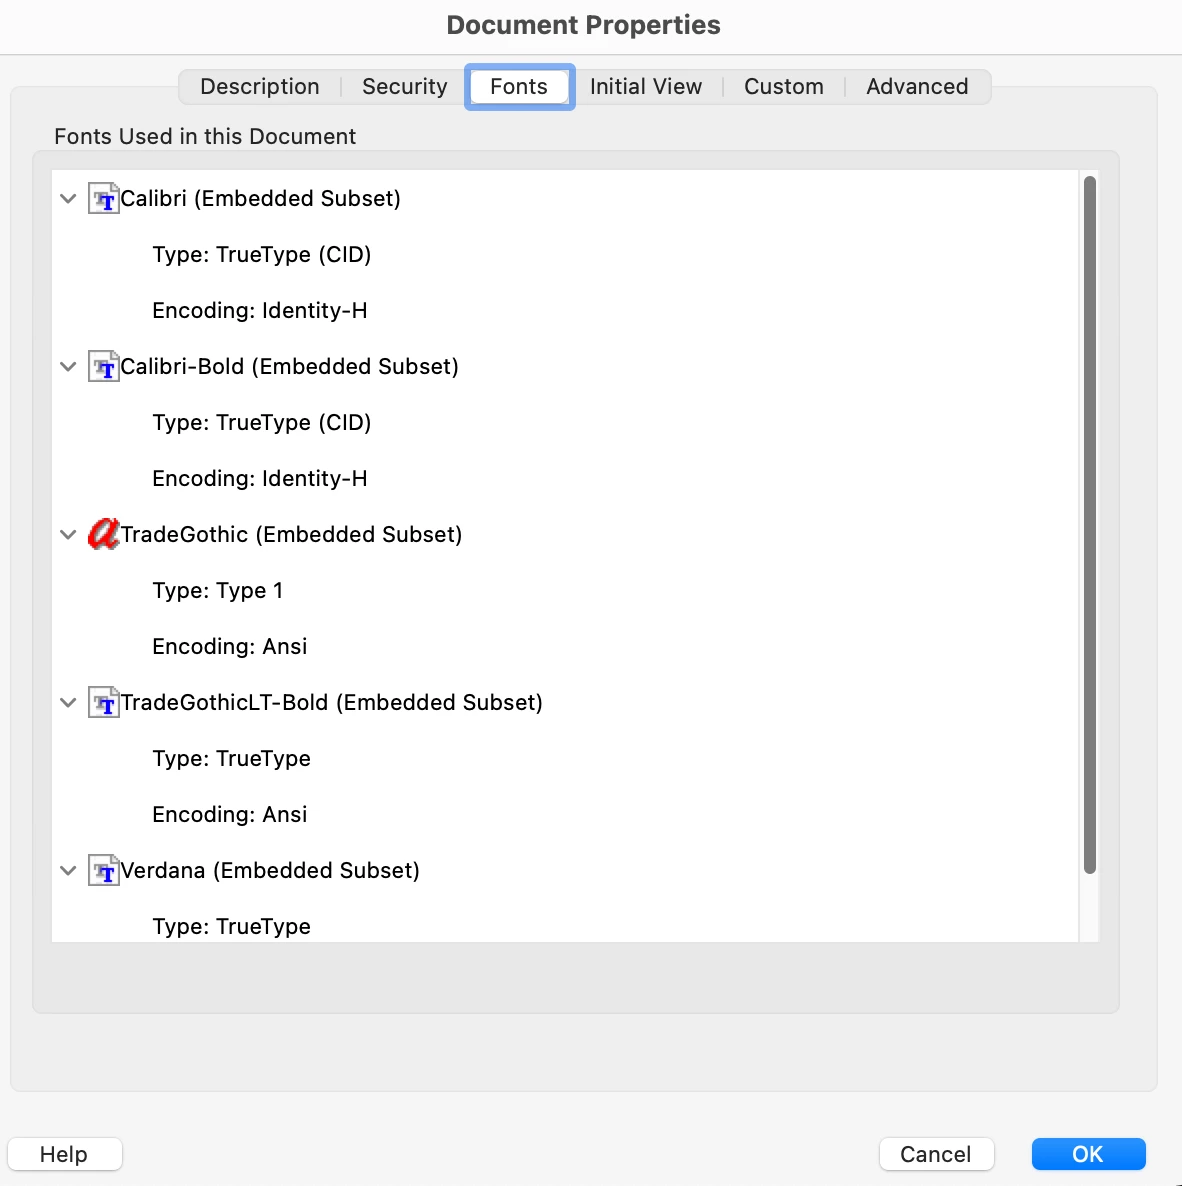
Task: Click "Encoding: Ansi" under TradeGothicLT-Bold
Action: [x=229, y=814]
